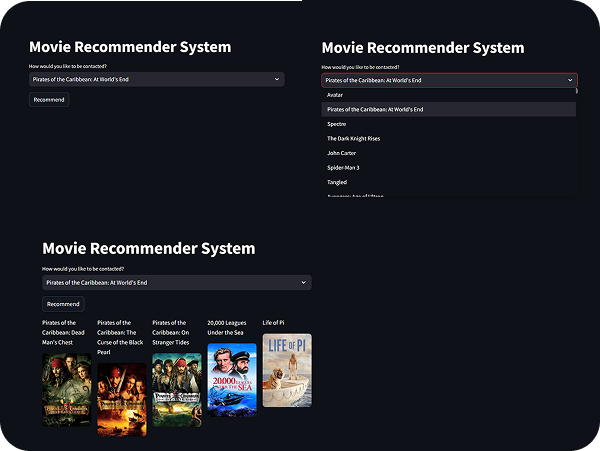
Task: Click the dropdown list scrollbar handle
Action: point(577,91)
